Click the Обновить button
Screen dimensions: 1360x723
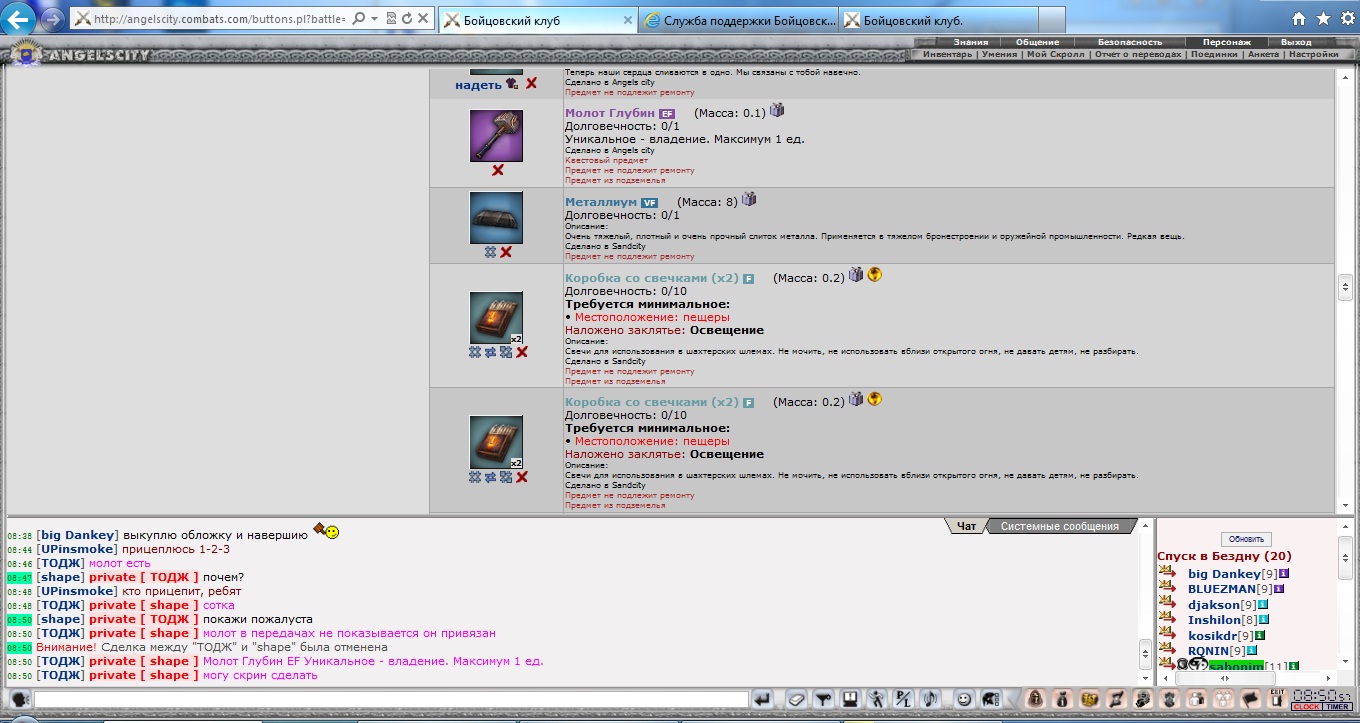[1246, 538]
